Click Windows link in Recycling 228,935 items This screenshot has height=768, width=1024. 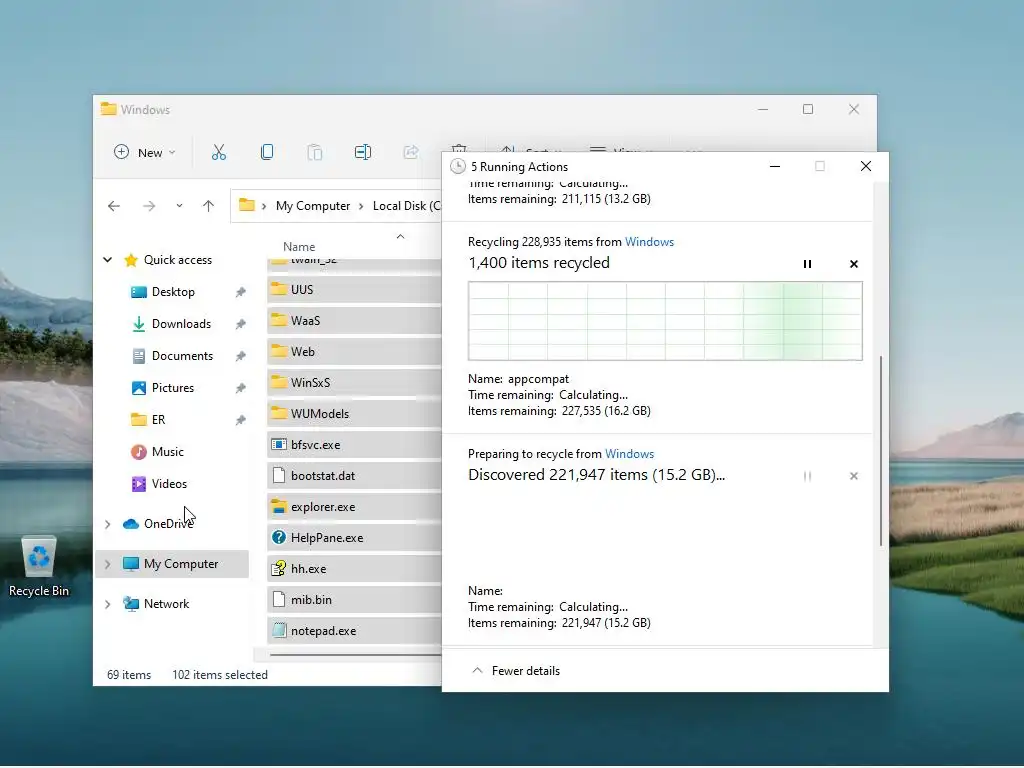[x=649, y=242]
